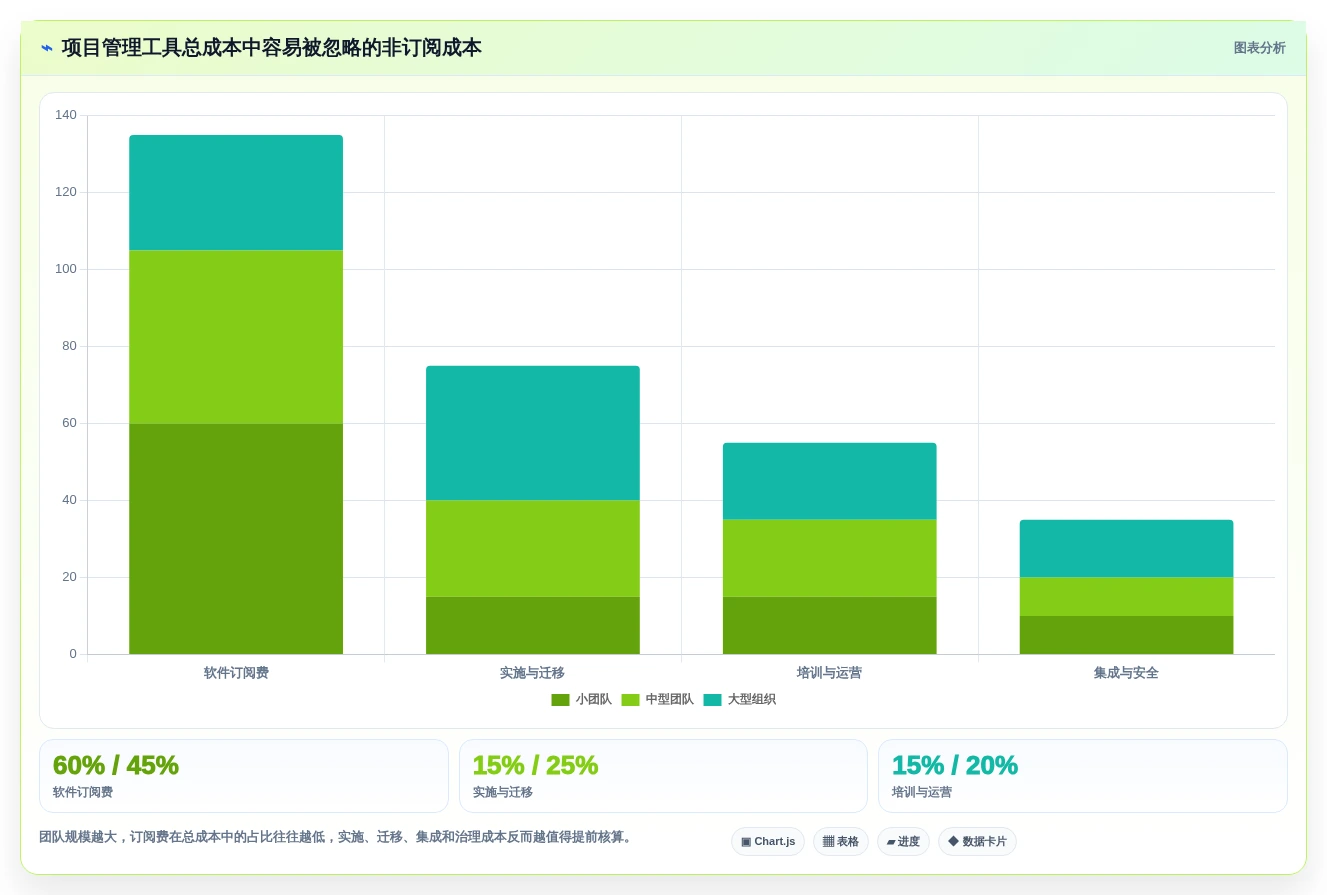Viewport: 1327px width, 895px height.
Task: Click the 数据卡片 tag chip
Action: pos(977,841)
